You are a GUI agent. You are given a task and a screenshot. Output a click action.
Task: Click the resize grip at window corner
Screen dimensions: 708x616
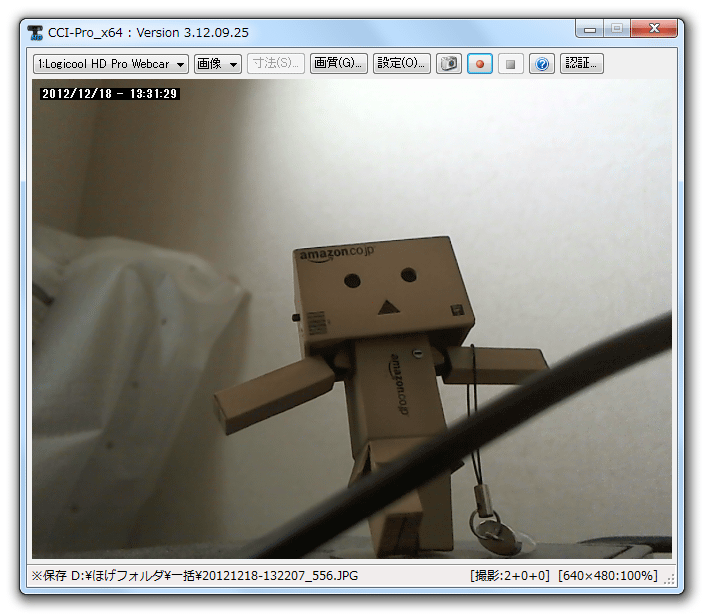click(669, 579)
